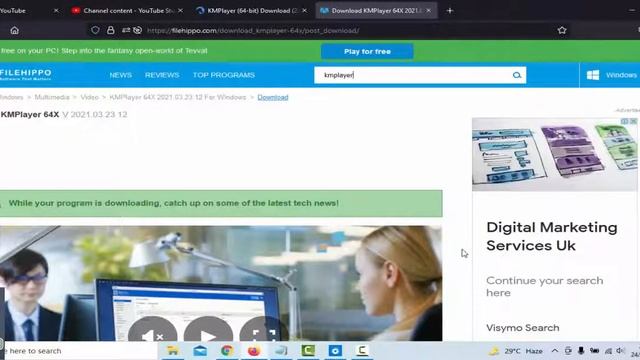This screenshot has height=360, width=640.
Task: Open blue recorder app on taskbar
Action: tap(335, 351)
